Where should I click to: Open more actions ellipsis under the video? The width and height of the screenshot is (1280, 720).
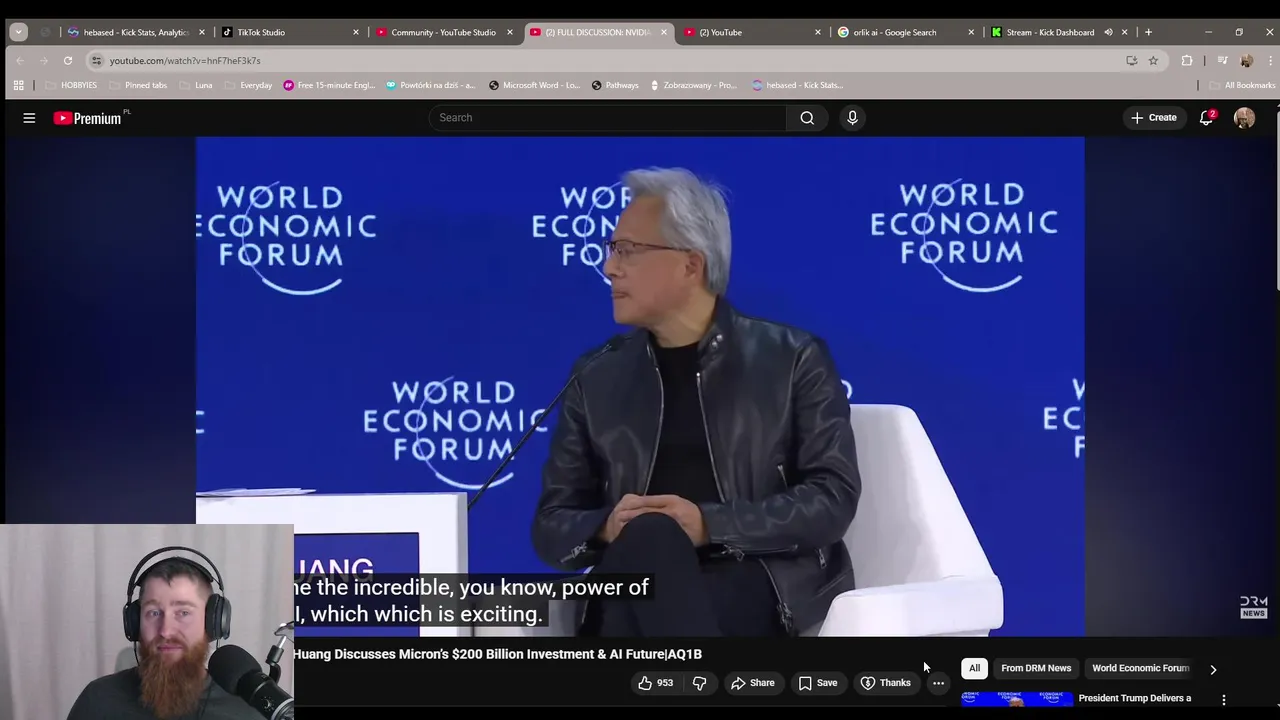(938, 683)
